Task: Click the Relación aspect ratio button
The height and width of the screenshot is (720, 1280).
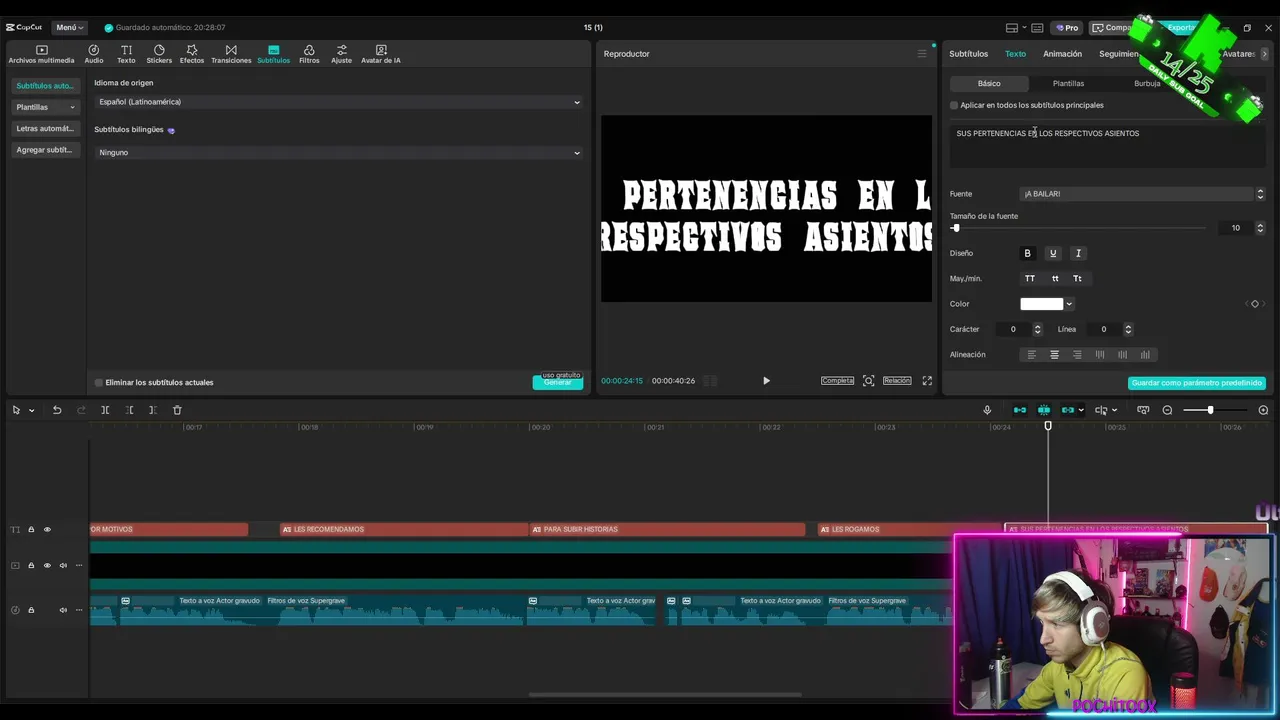Action: [897, 381]
